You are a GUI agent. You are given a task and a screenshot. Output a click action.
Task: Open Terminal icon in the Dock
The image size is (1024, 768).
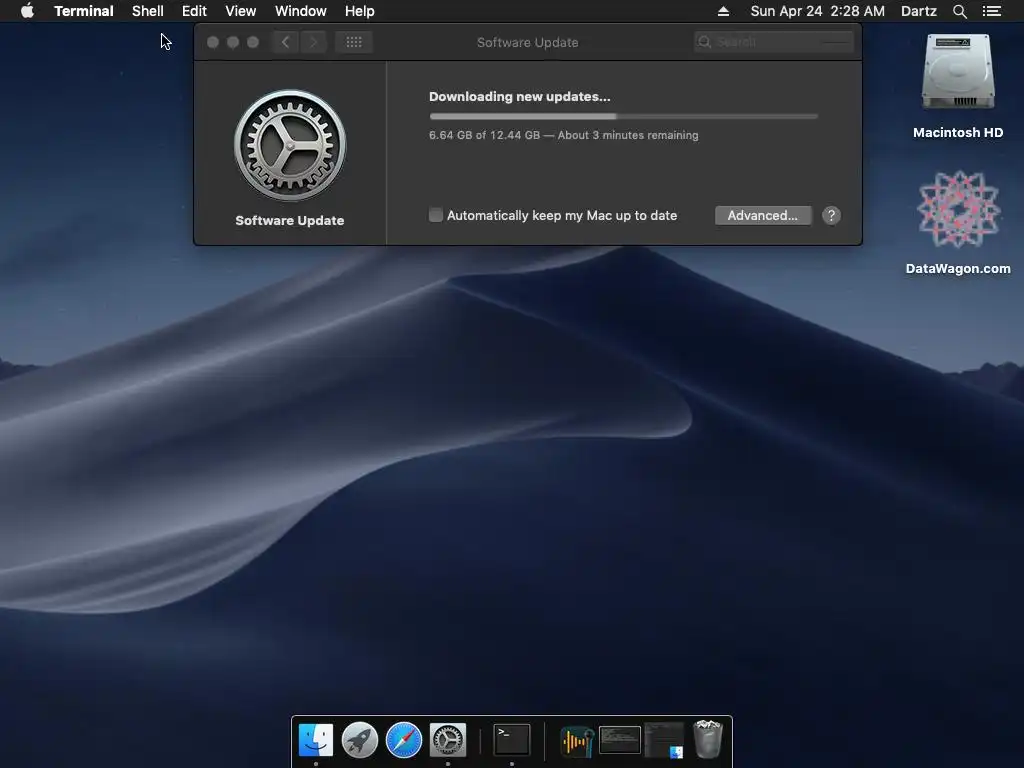point(511,740)
